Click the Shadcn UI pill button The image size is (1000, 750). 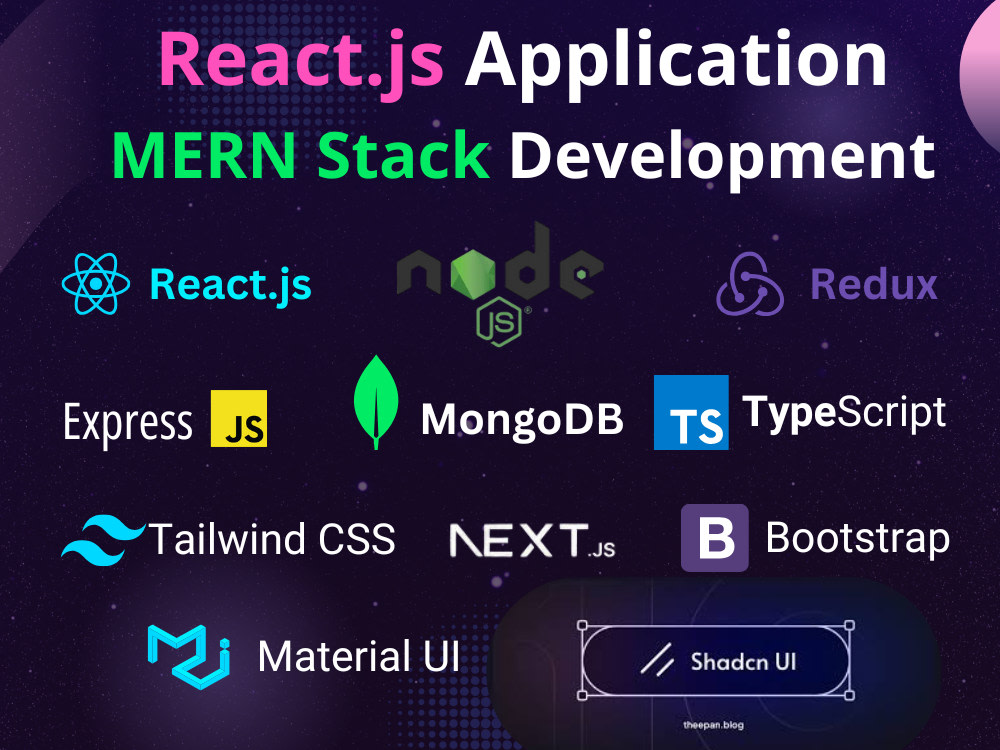click(716, 661)
